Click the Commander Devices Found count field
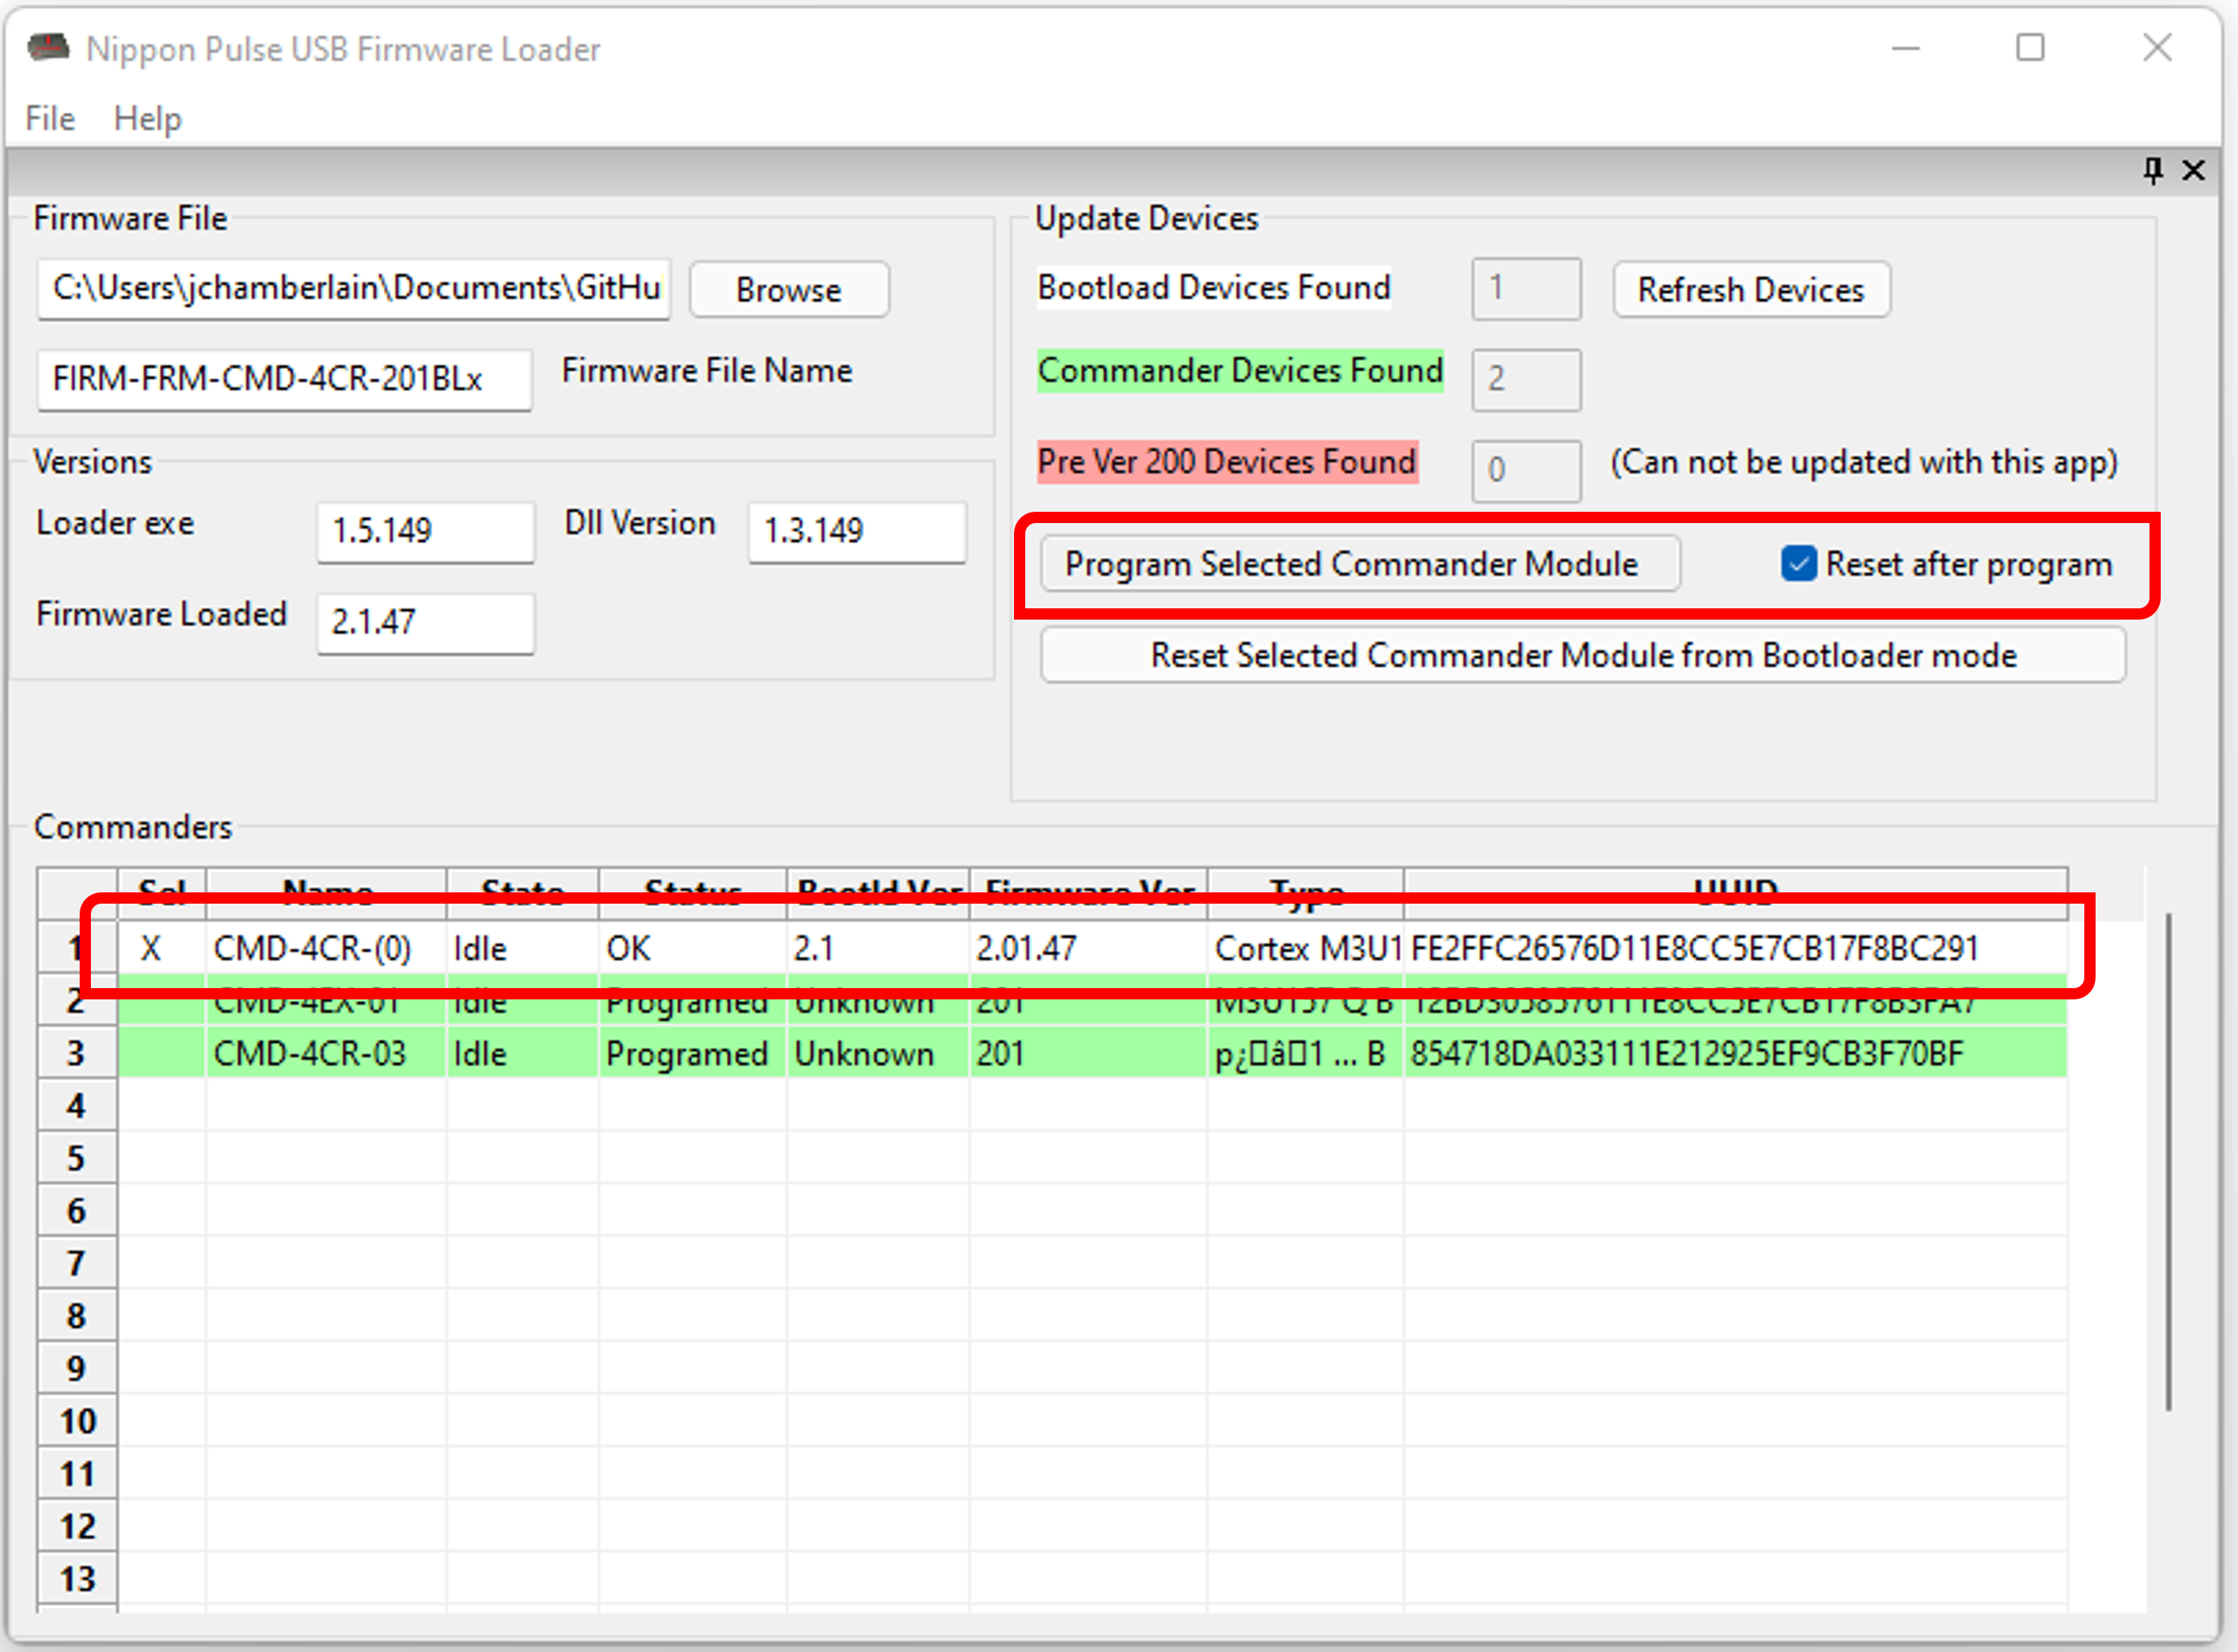This screenshot has width=2238, height=1652. click(x=1526, y=380)
